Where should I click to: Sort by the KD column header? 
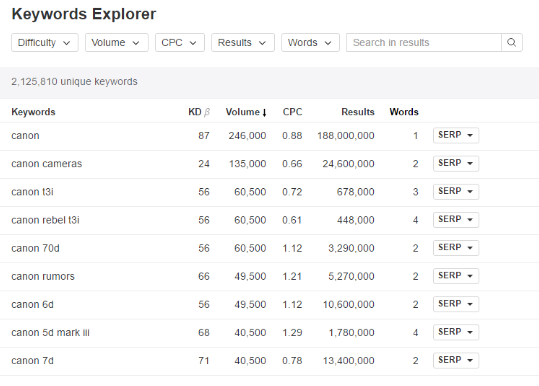[199, 112]
